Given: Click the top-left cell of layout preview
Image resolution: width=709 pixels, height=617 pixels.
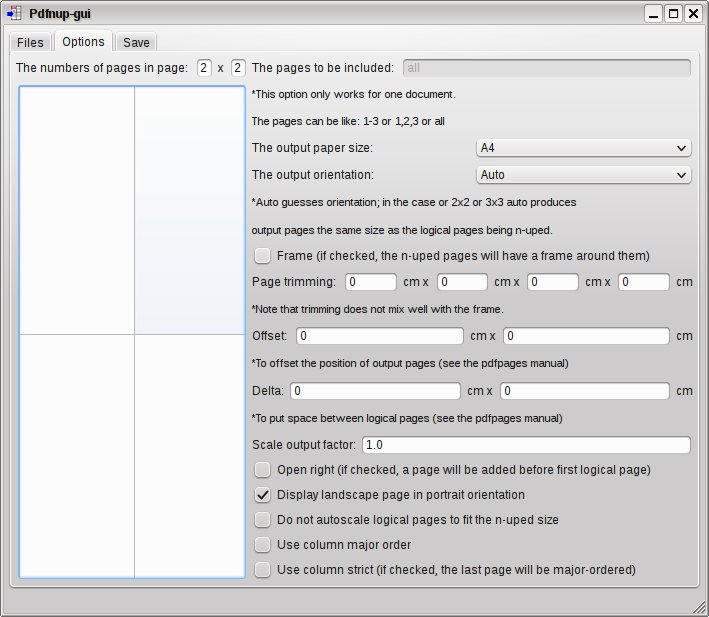Looking at the screenshot, I should (77, 211).
